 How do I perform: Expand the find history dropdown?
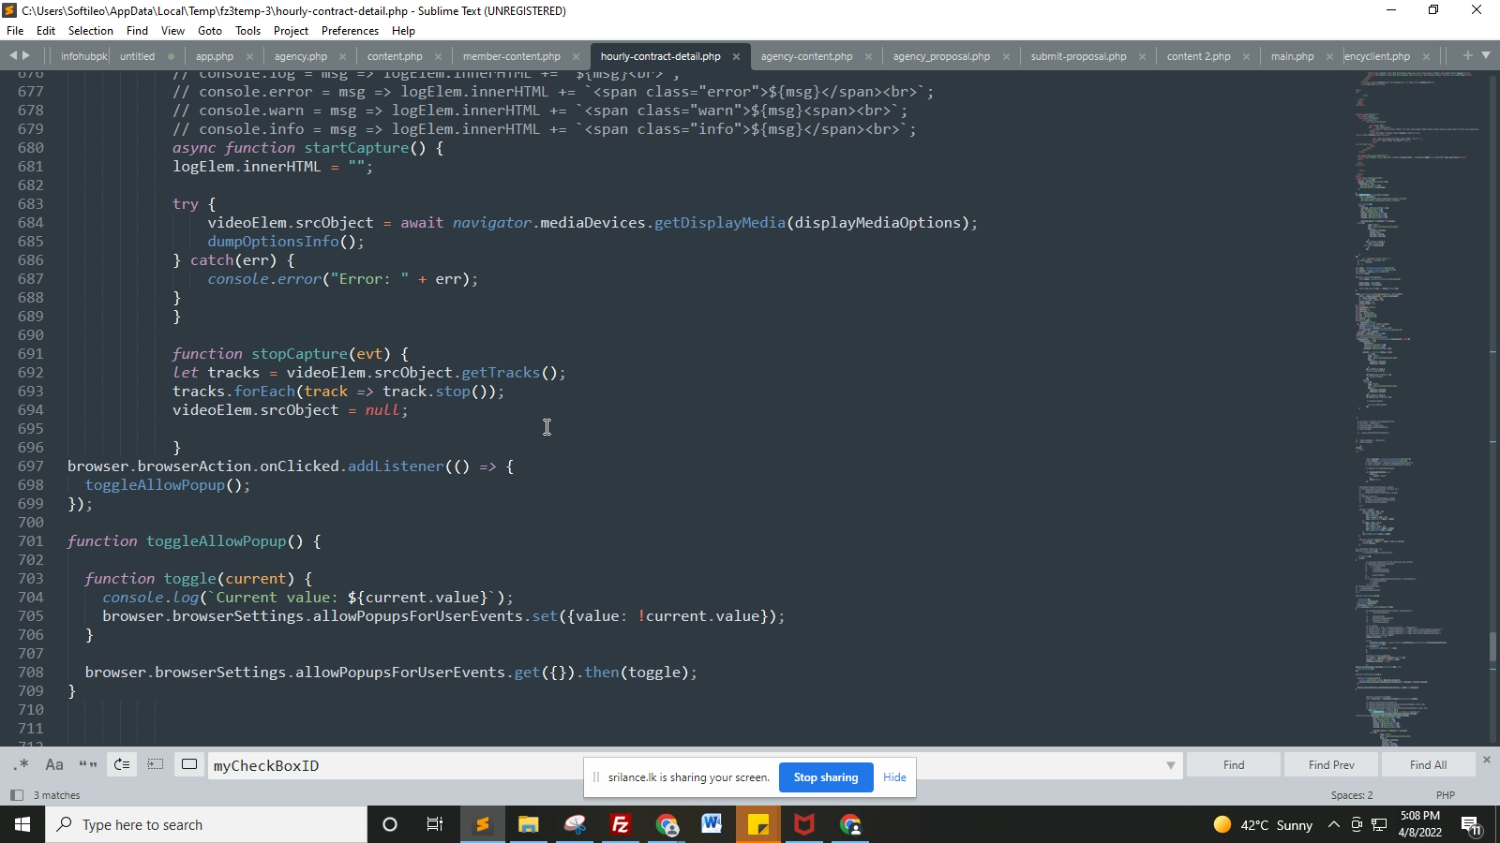coord(1170,766)
